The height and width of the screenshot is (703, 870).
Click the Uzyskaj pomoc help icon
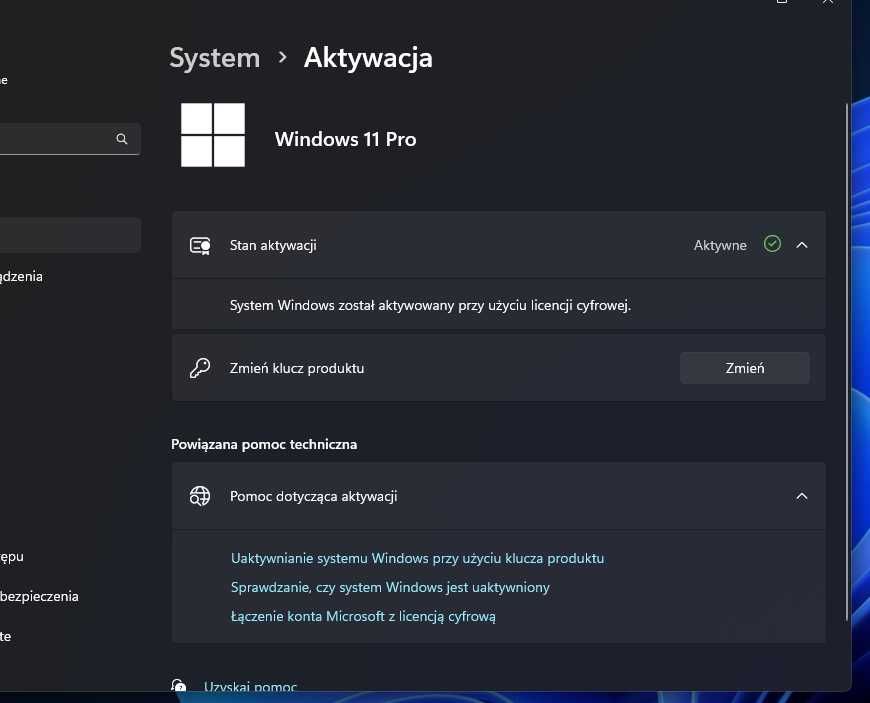click(x=179, y=685)
